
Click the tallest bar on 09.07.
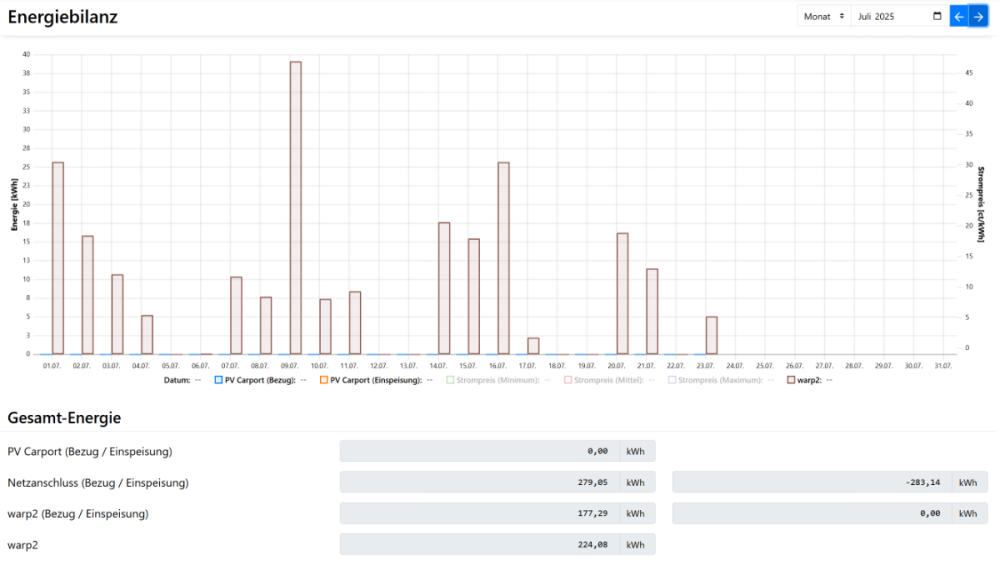tap(296, 208)
